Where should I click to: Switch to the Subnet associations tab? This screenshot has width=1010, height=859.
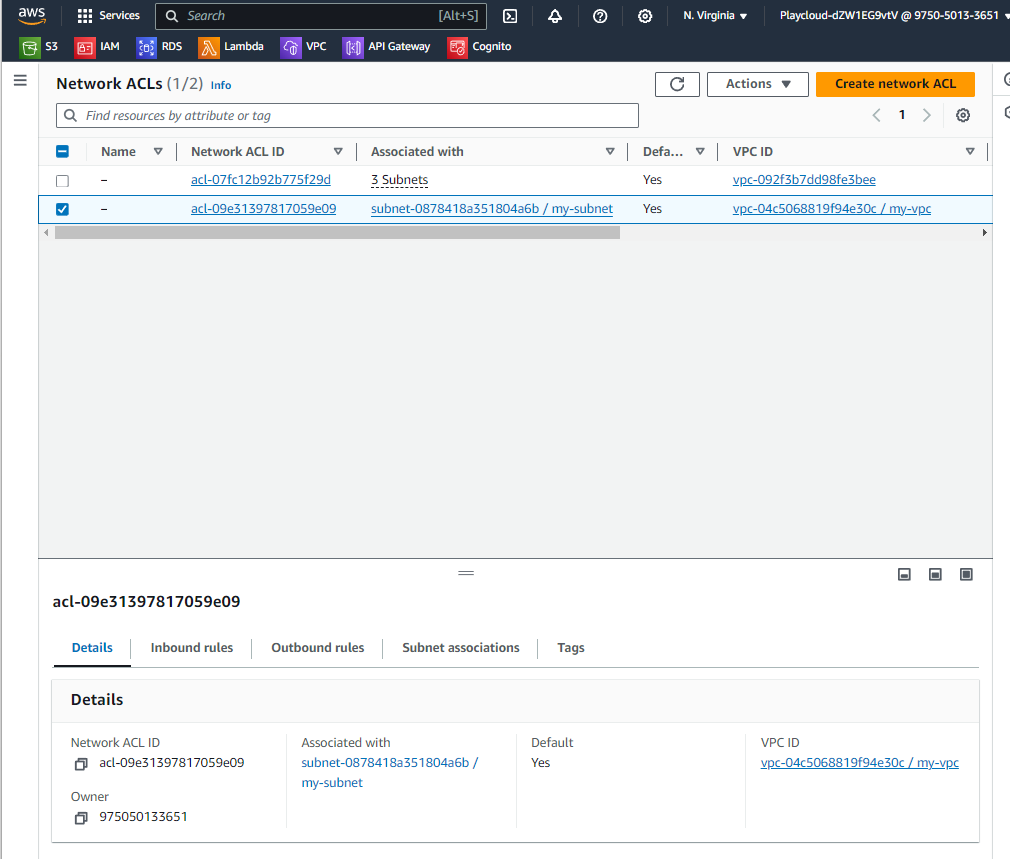461,648
